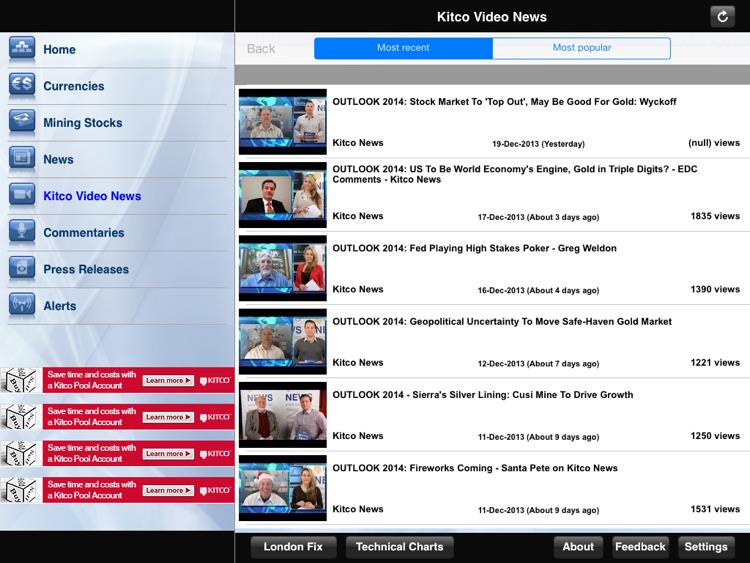Viewport: 750px width, 563px height.
Task: Select Kitco Video News label
Action: point(92,196)
